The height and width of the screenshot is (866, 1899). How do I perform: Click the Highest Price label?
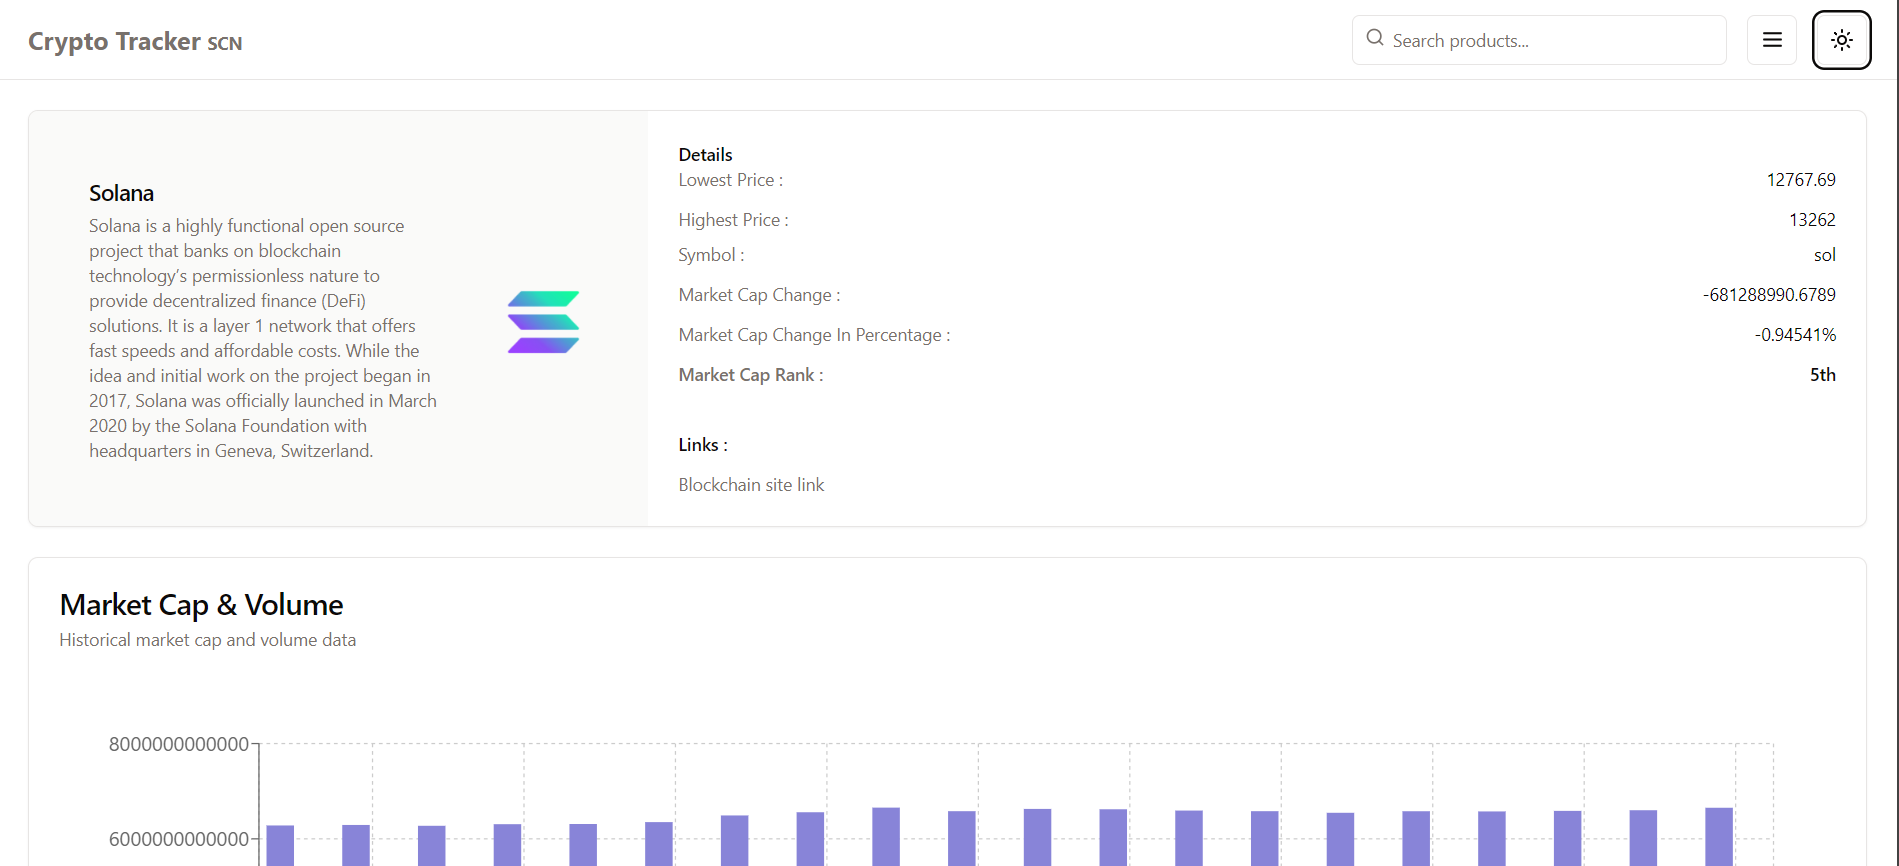coord(733,220)
